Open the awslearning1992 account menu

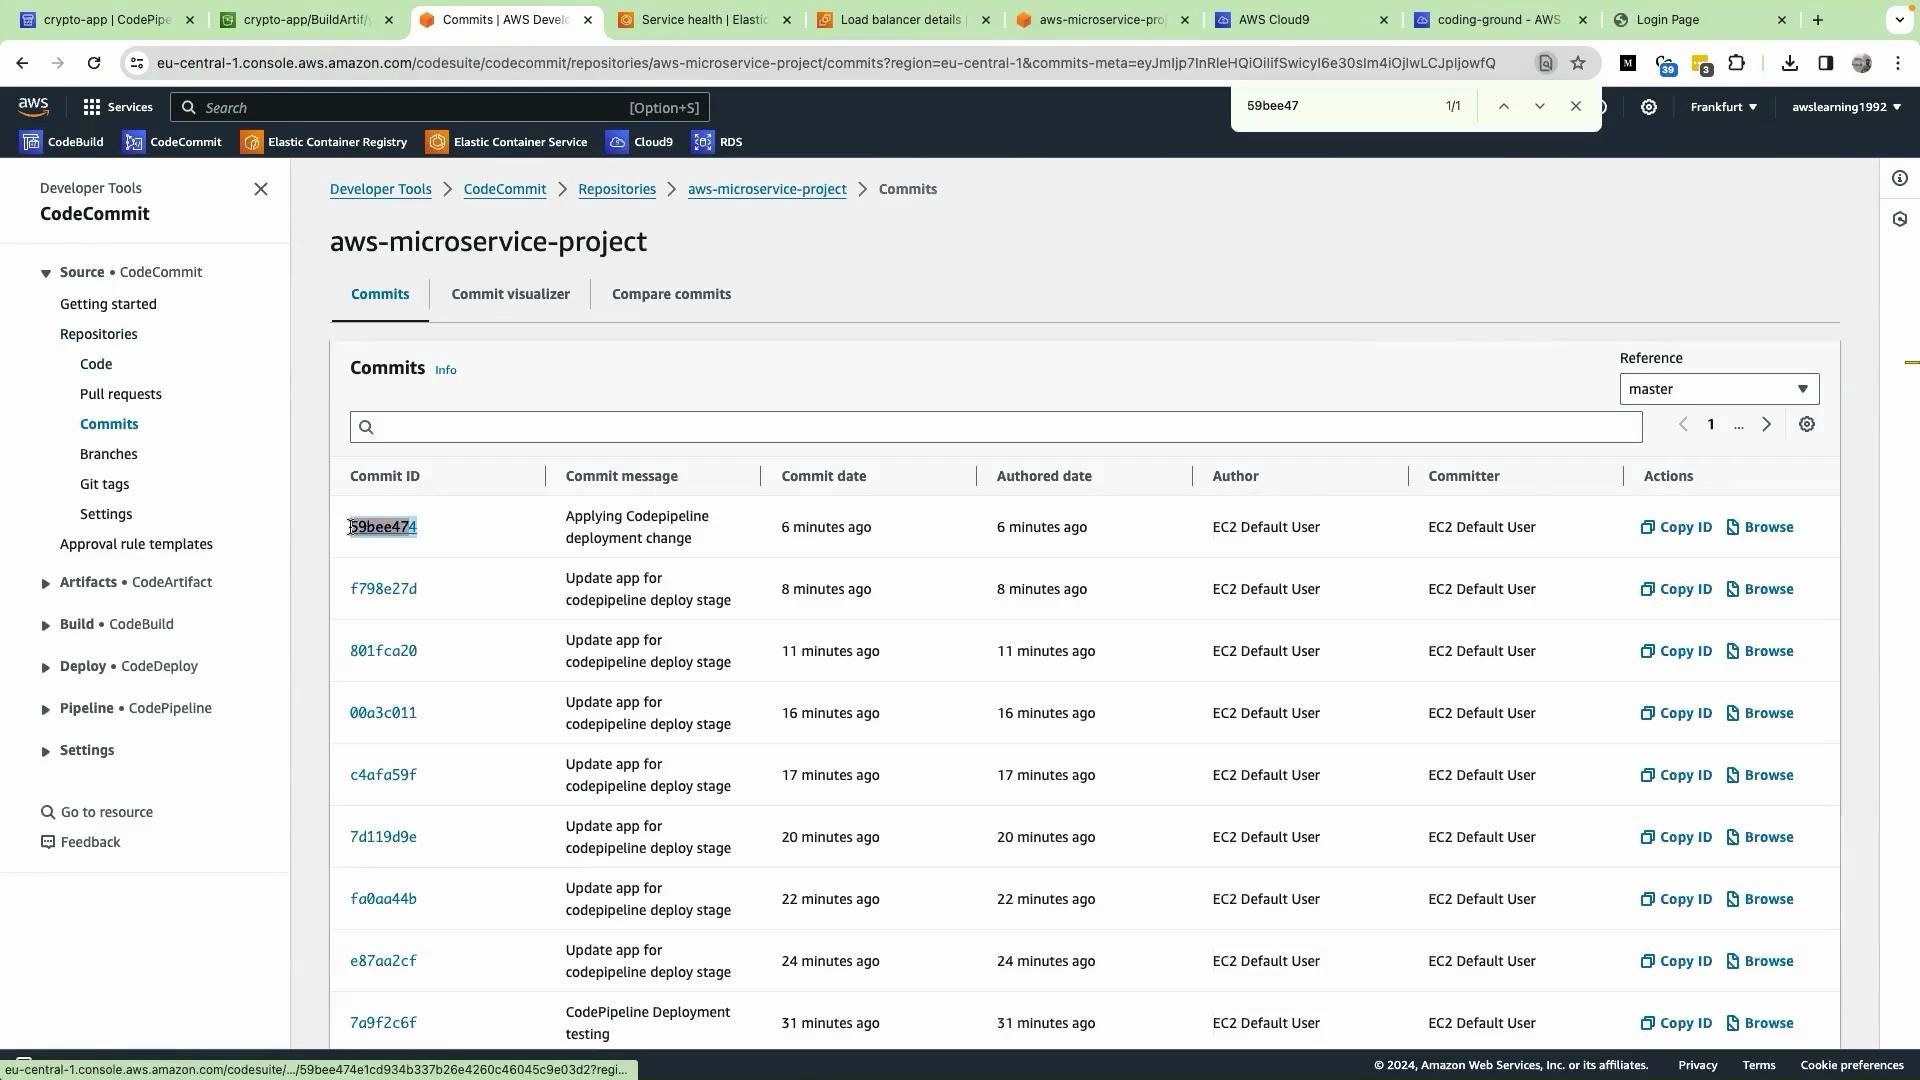[1846, 107]
